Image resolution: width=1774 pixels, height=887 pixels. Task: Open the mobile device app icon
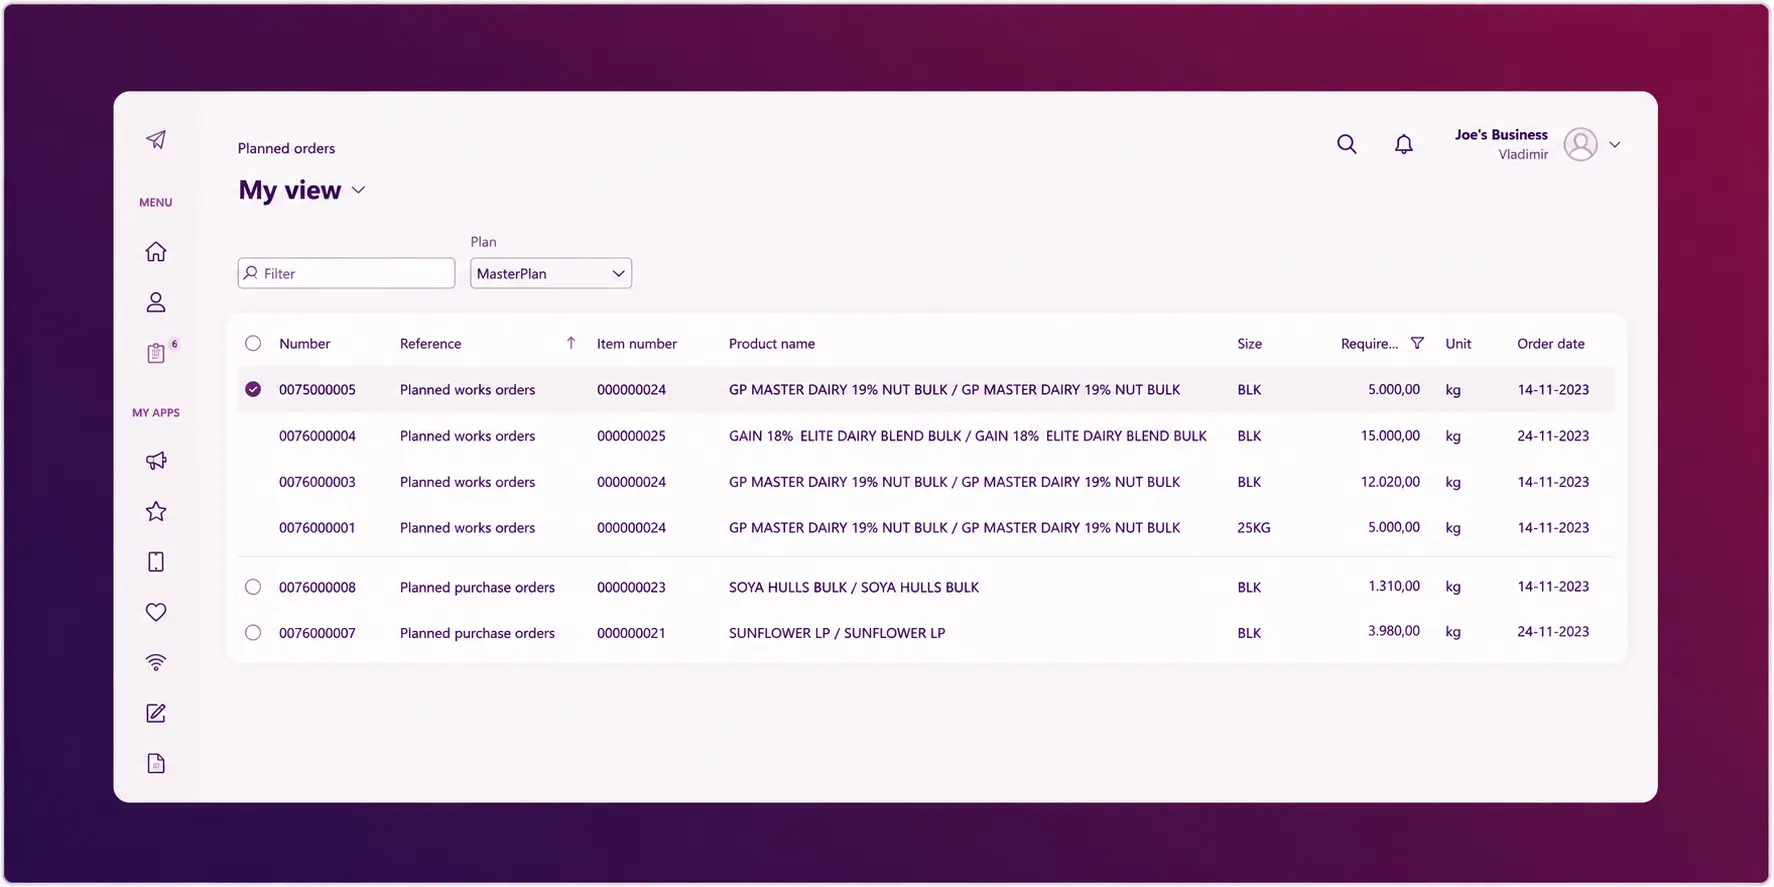156,562
